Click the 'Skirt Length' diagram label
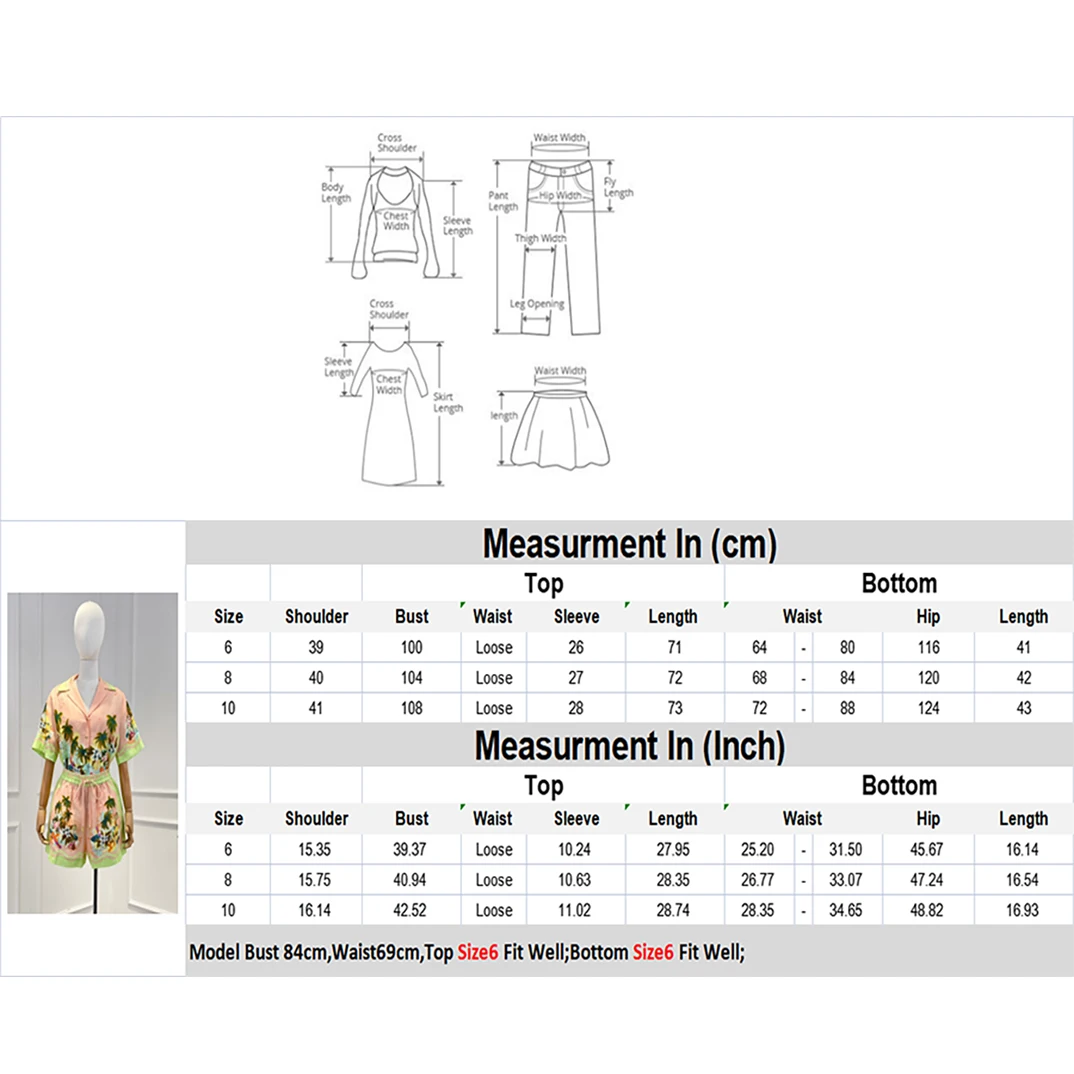The width and height of the screenshot is (1074, 1074). click(x=448, y=402)
